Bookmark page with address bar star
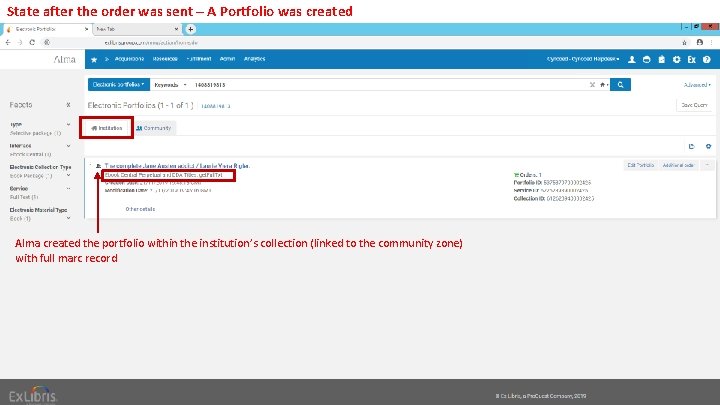 pos(684,43)
